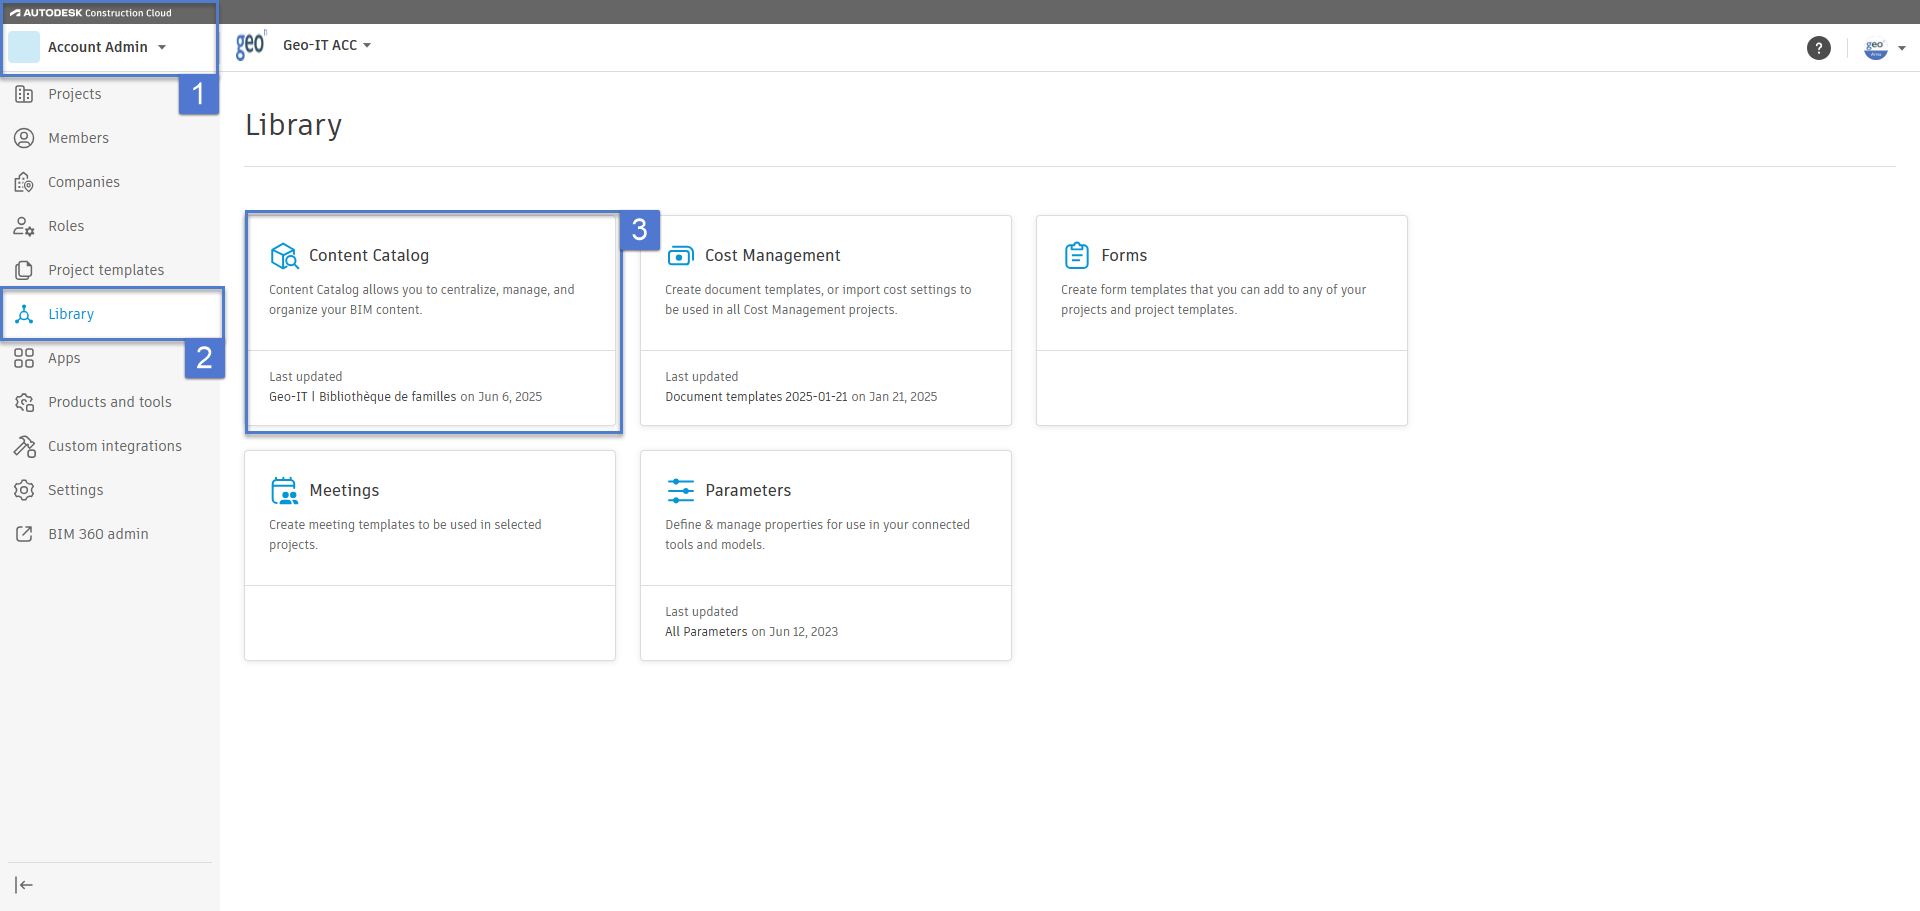Click the Parameters sliders icon
The height and width of the screenshot is (911, 1920).
[680, 491]
